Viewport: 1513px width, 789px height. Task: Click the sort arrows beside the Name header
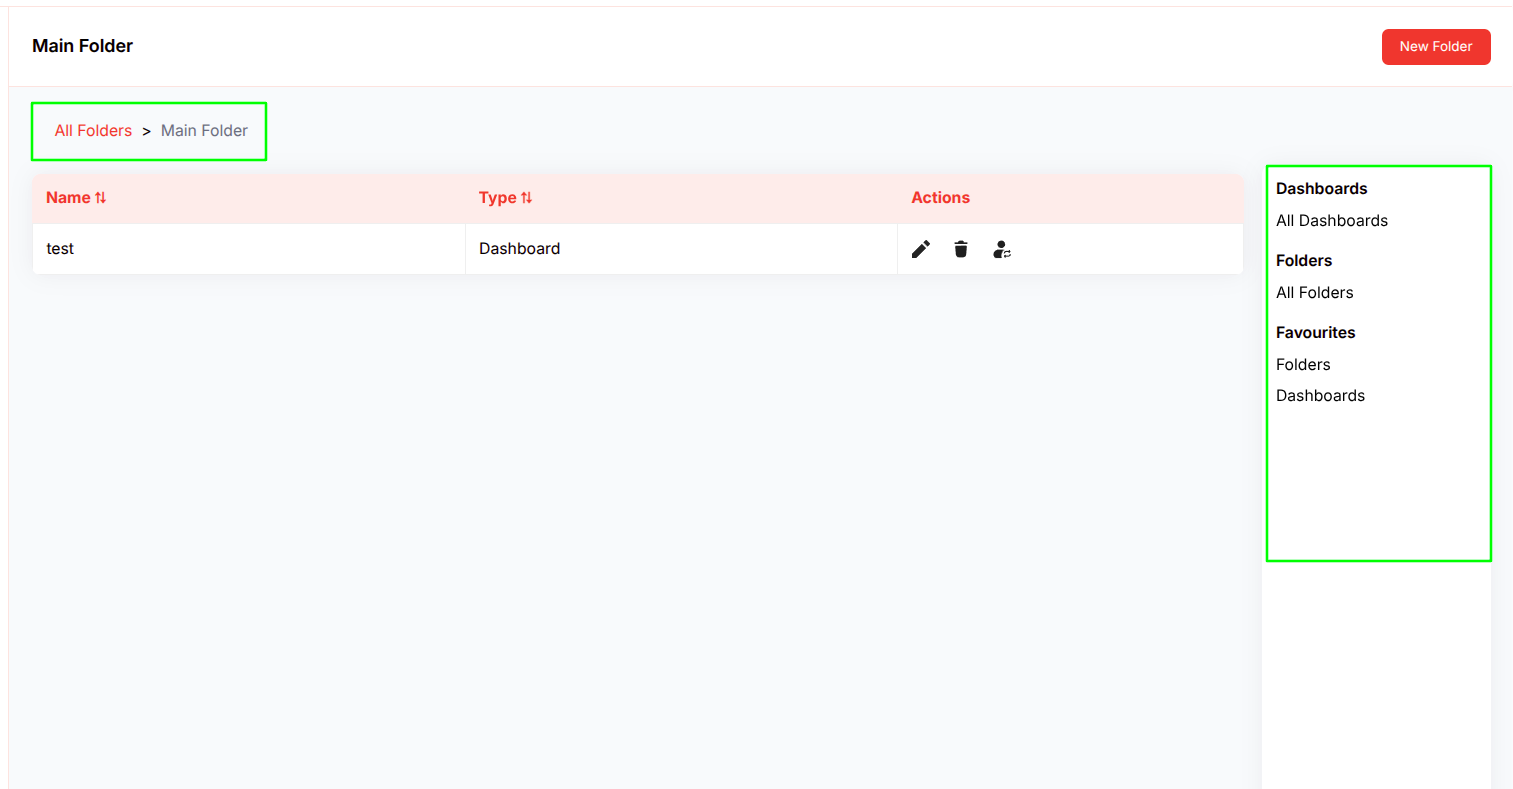(100, 198)
